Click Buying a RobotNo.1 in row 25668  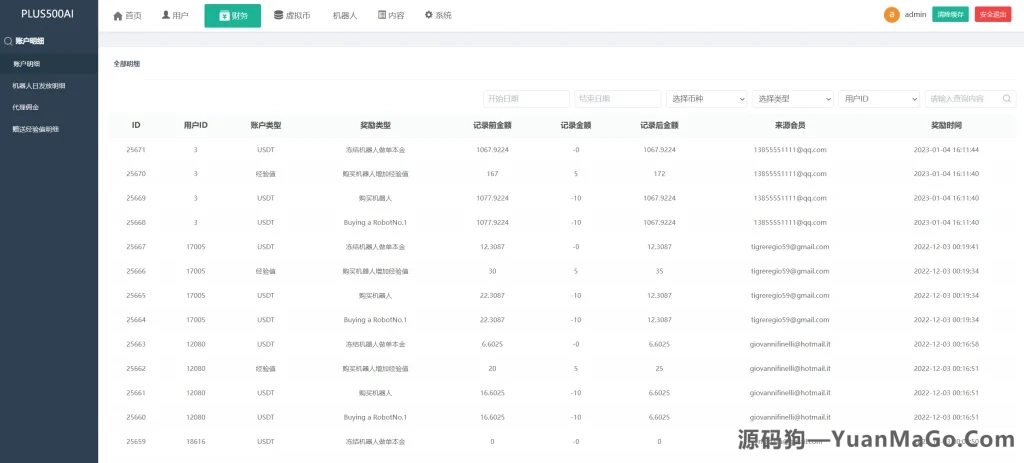(x=376, y=223)
